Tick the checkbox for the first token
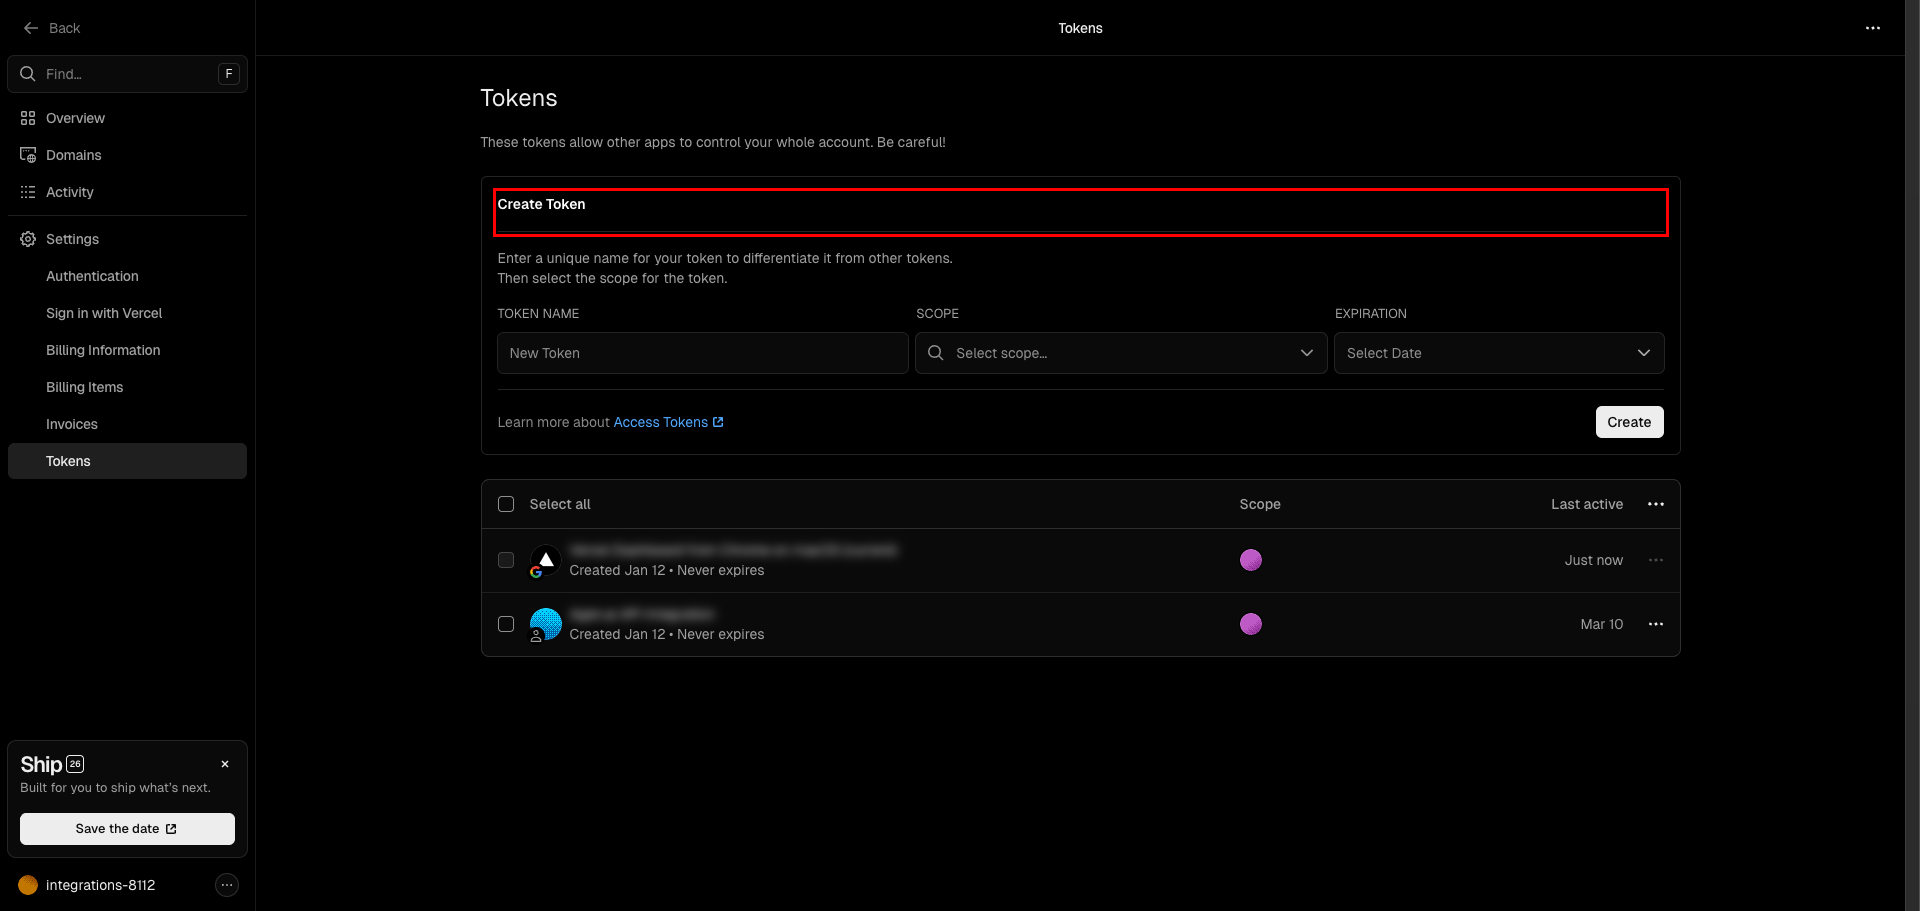The image size is (1920, 911). point(506,560)
